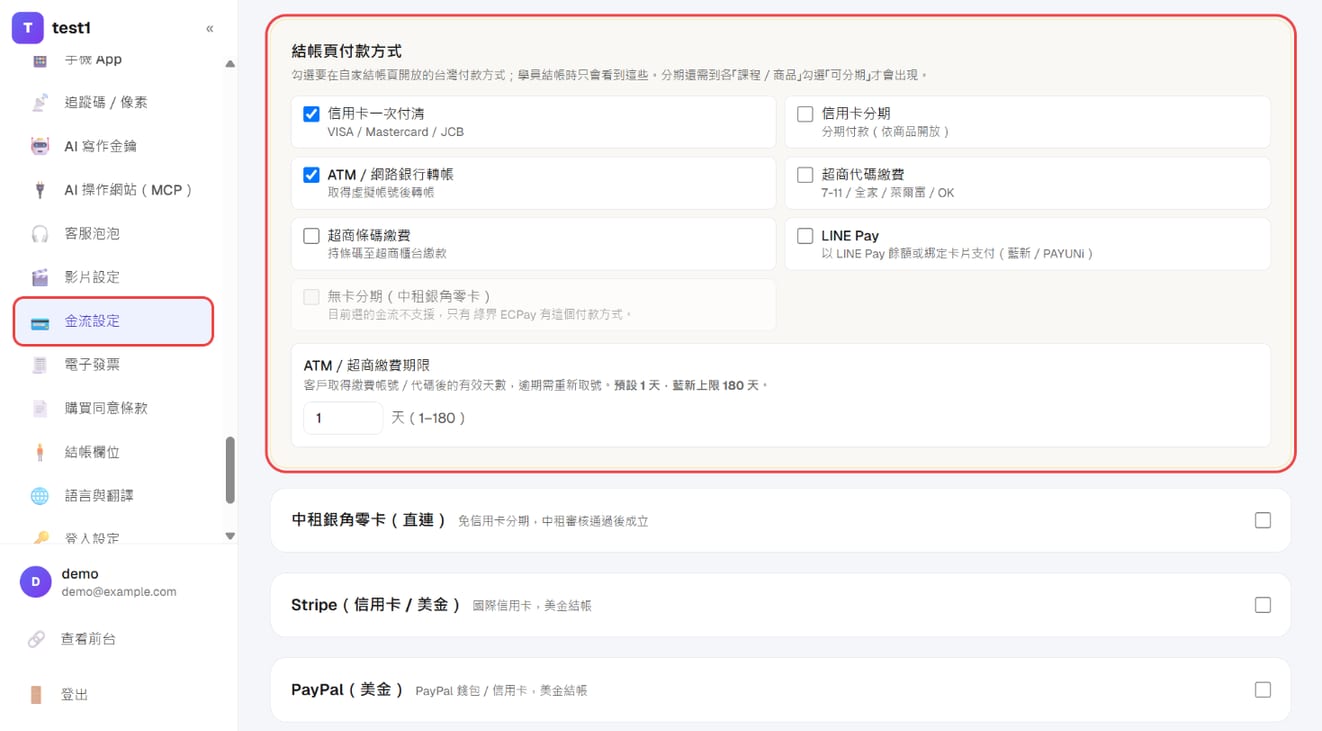
Task: Click the video settings clapperboard icon
Action: (x=40, y=277)
